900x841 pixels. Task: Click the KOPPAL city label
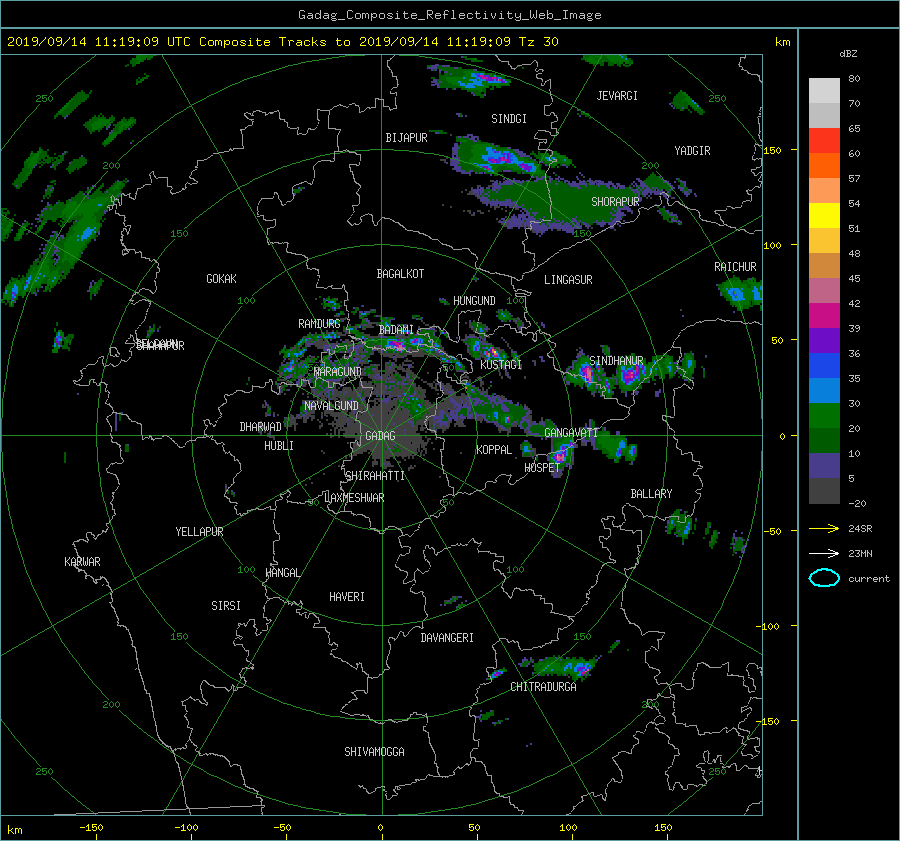tap(494, 450)
